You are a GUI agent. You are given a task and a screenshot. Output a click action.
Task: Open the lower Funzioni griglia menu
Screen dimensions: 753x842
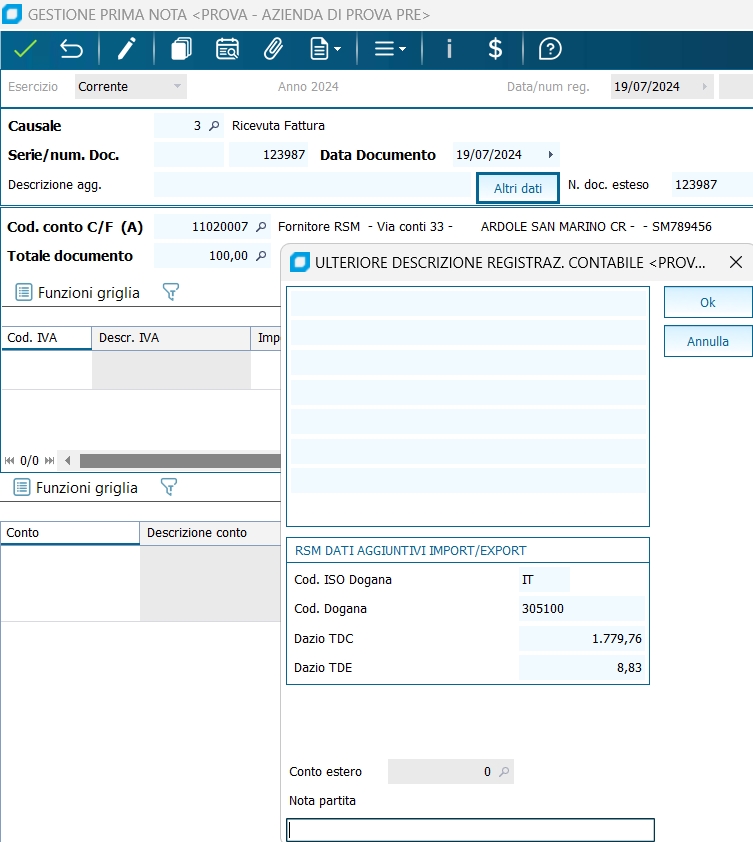pos(75,487)
